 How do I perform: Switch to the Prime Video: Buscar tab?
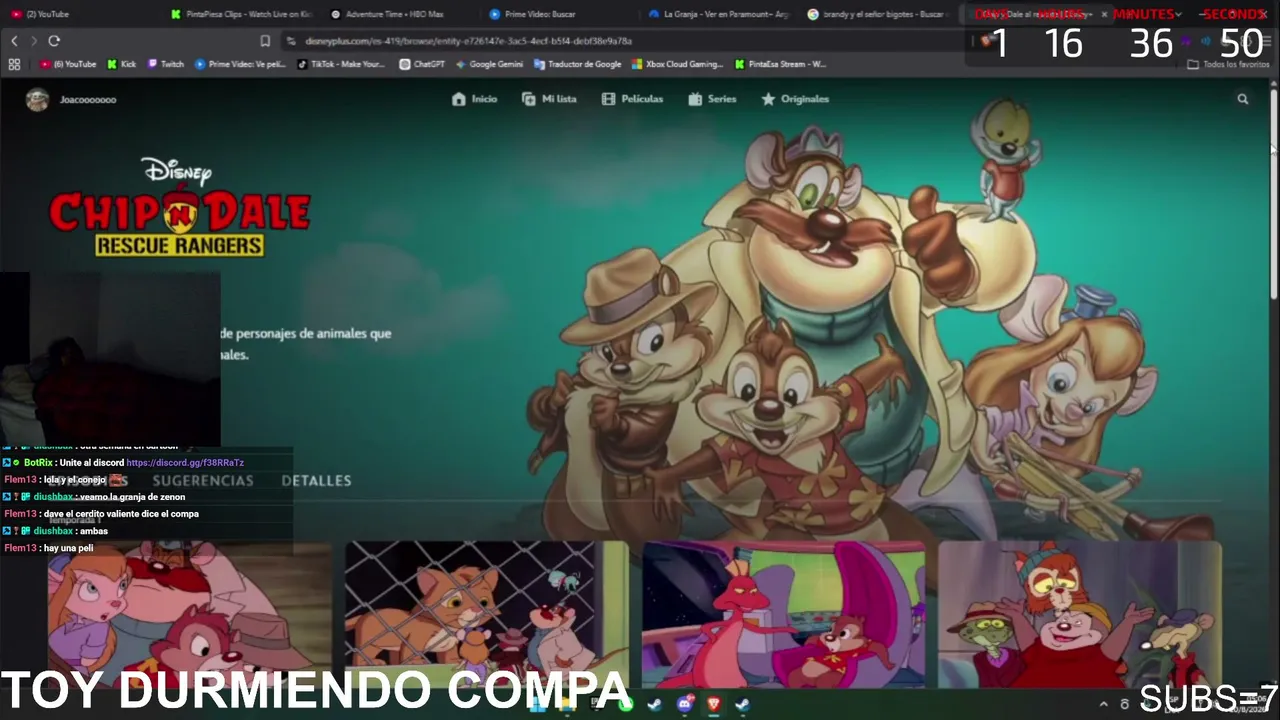coord(559,14)
